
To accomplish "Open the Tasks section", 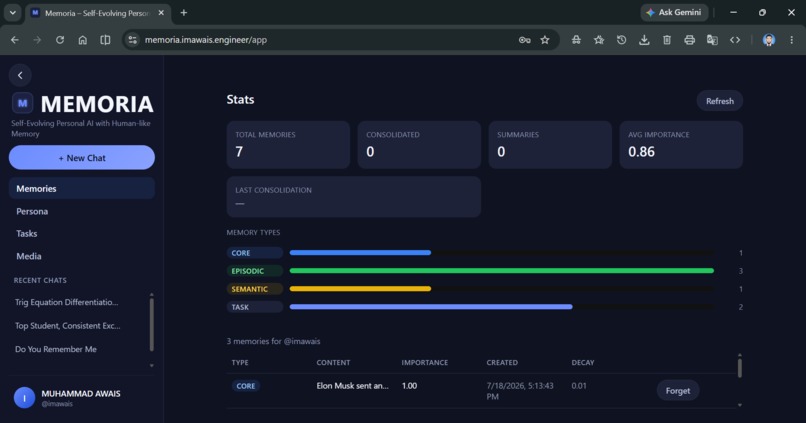I will (82, 233).
